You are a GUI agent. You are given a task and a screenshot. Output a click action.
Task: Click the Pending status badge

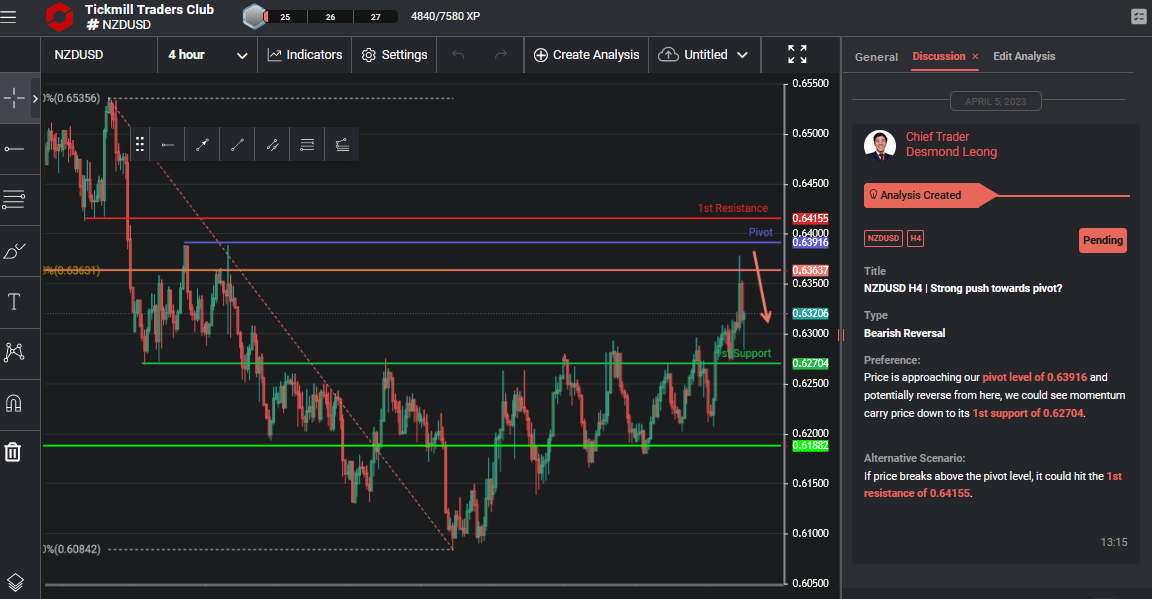pos(1103,240)
